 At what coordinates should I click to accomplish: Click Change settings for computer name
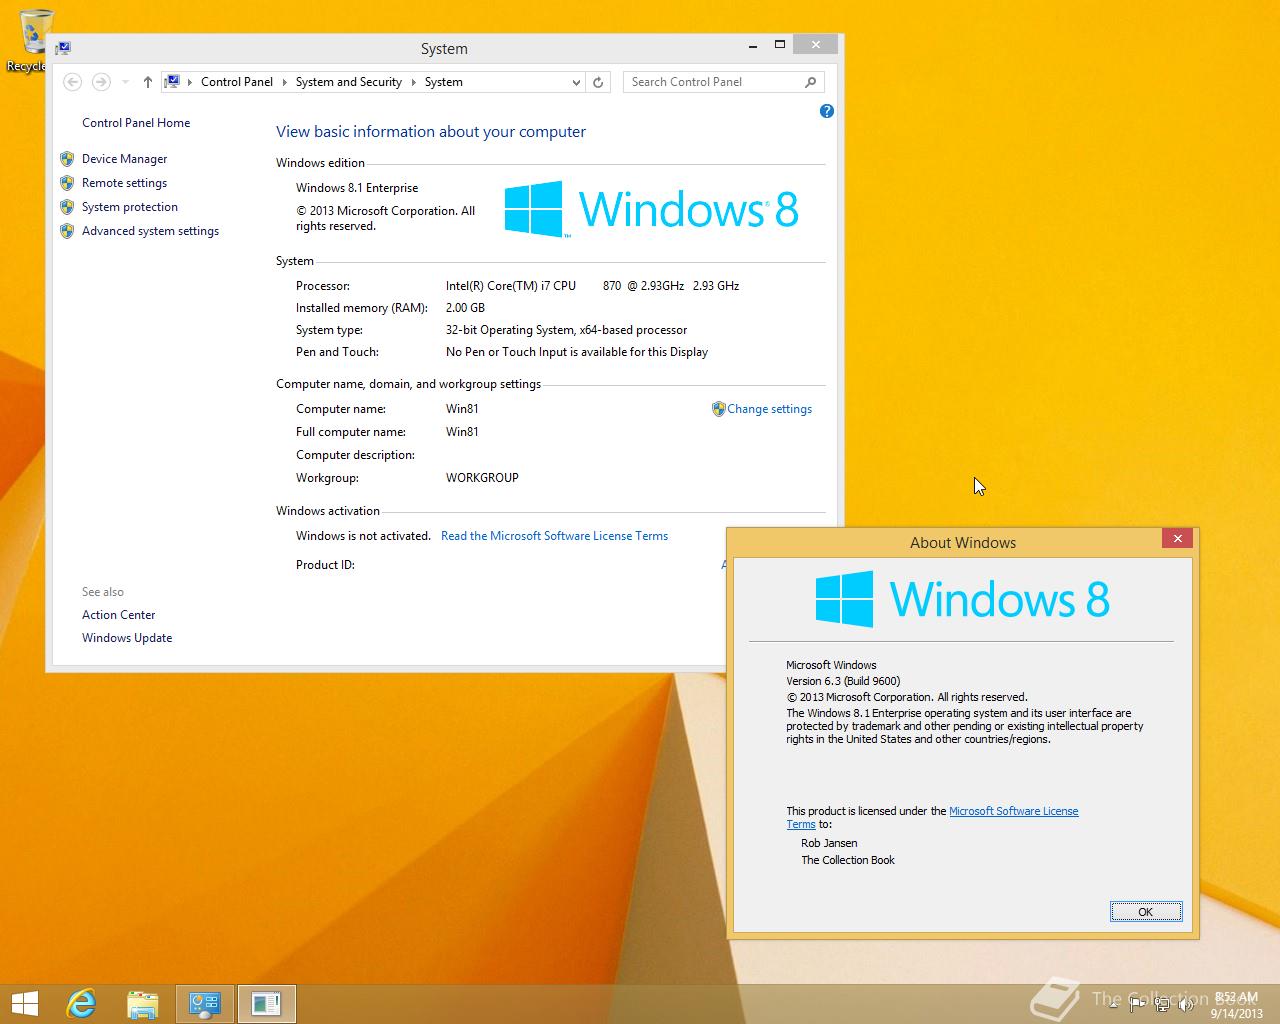click(x=769, y=409)
